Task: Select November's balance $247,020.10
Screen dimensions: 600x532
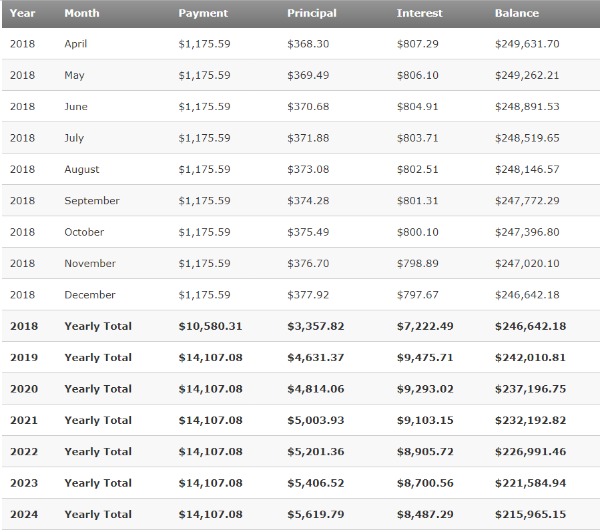Action: [527, 264]
